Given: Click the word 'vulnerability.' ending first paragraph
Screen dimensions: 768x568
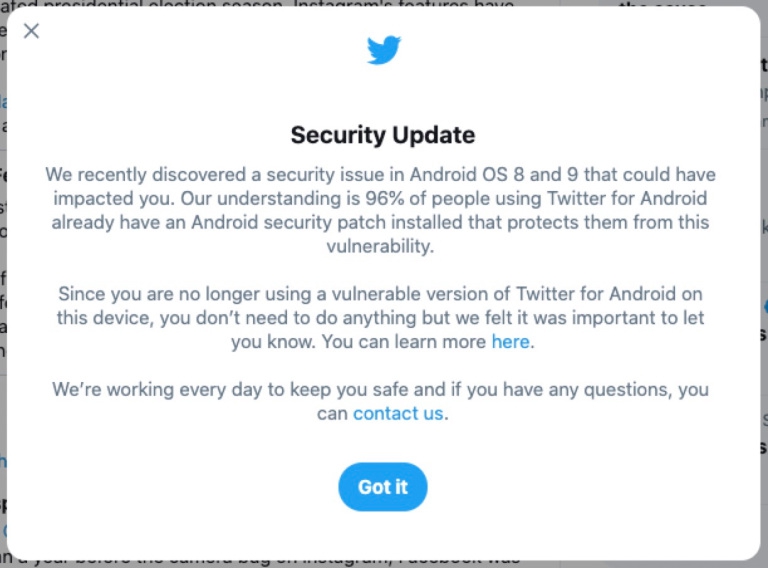Looking at the screenshot, I should (383, 246).
